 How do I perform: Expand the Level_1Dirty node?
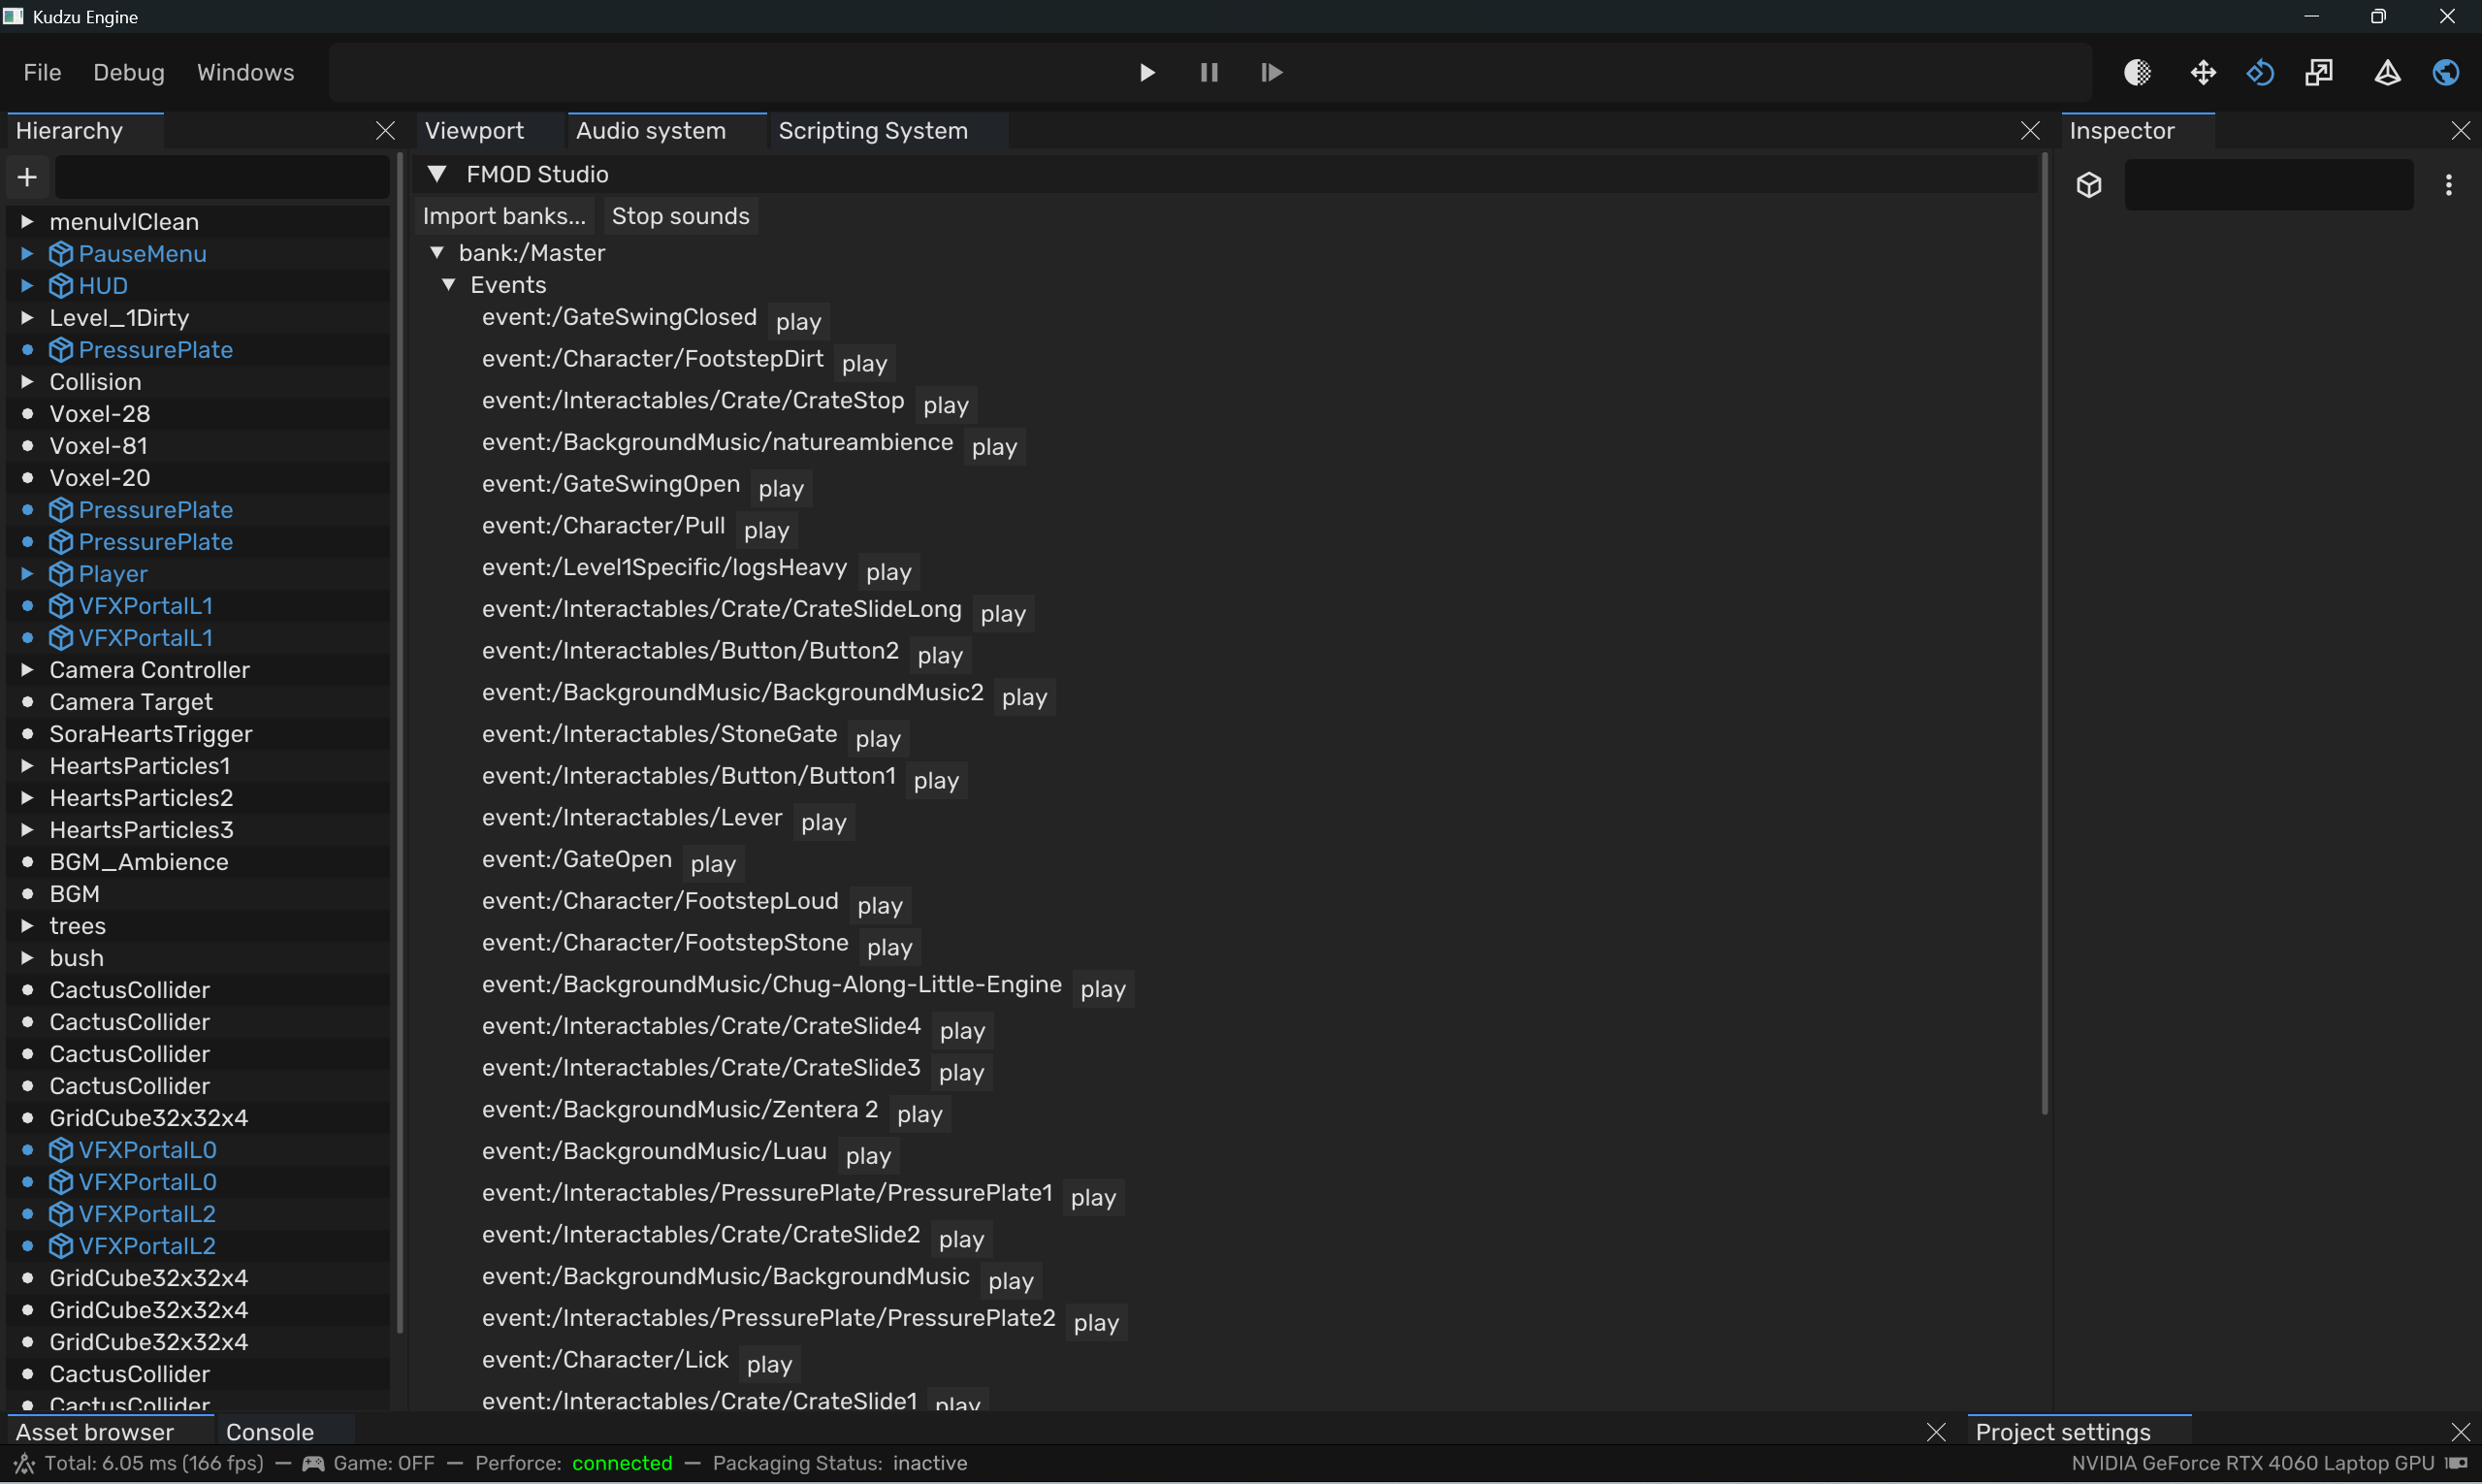tap(27, 318)
